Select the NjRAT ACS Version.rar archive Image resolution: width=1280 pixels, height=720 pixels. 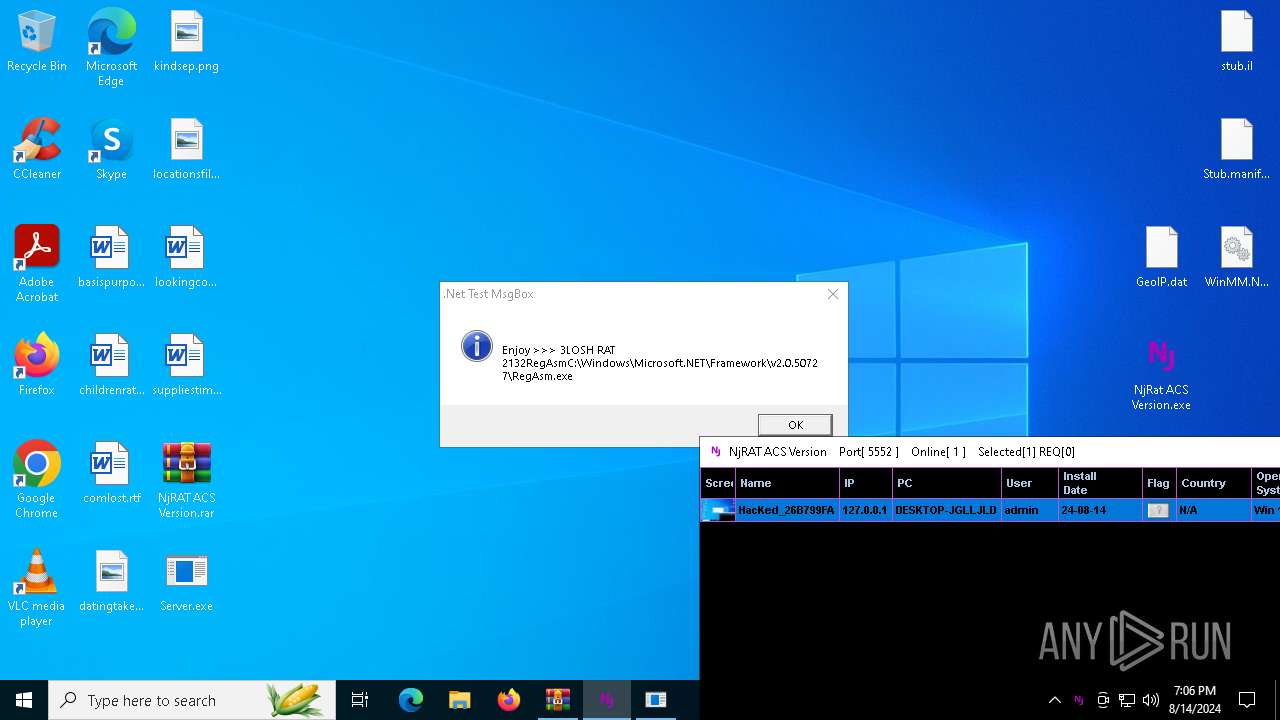point(186,480)
